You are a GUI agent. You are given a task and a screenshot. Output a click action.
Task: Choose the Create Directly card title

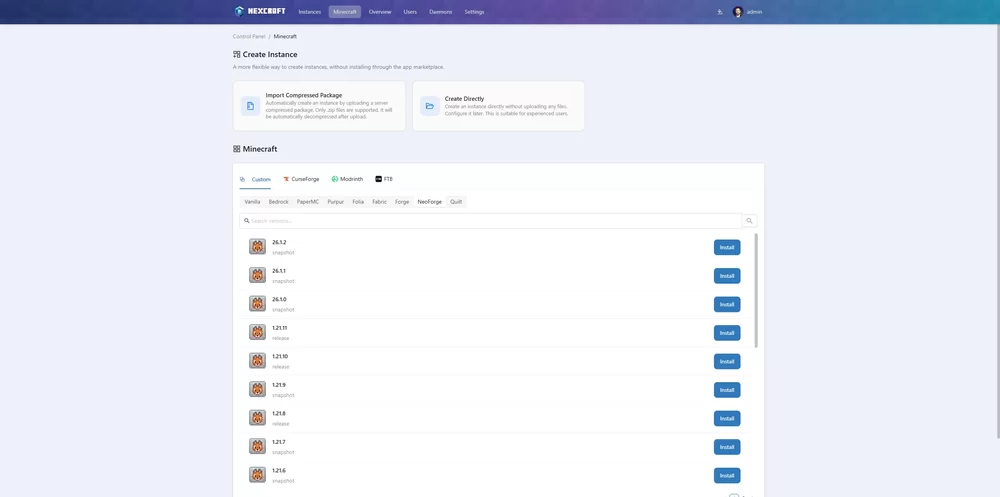click(464, 99)
